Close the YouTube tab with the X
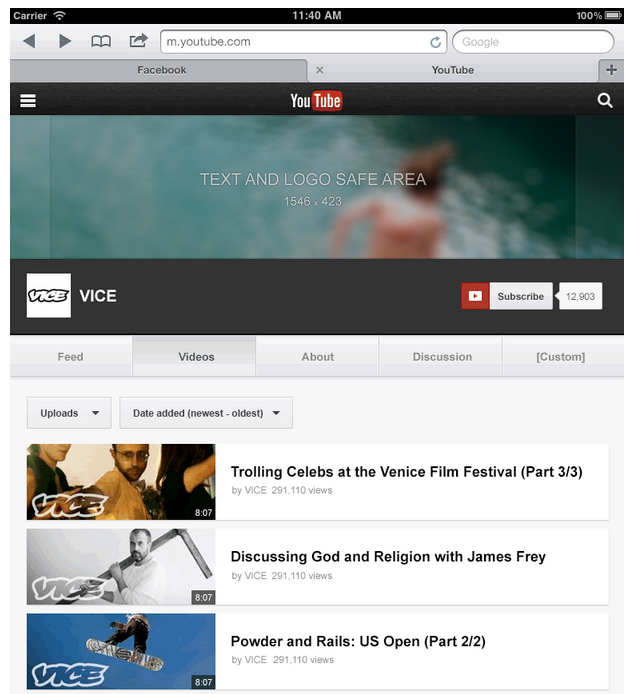Image resolution: width=625 pixels, height=694 pixels. [x=320, y=70]
